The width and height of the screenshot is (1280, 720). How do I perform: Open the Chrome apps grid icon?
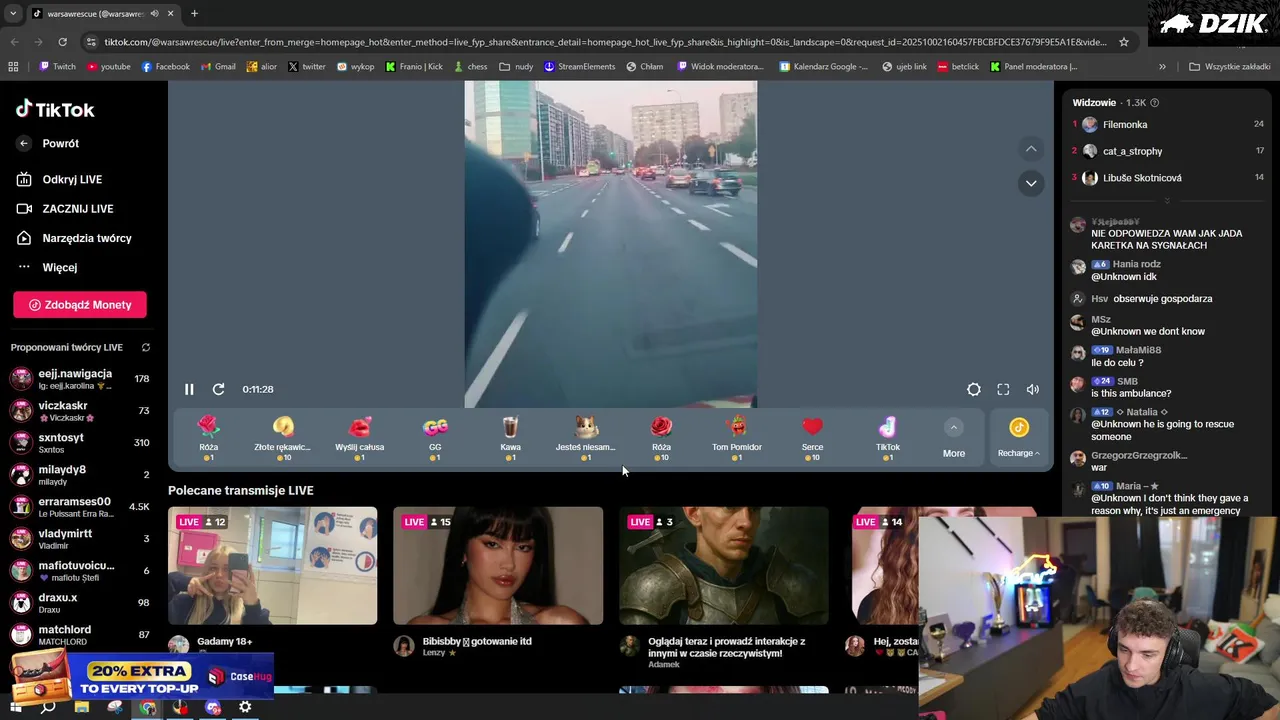pyautogui.click(x=13, y=67)
